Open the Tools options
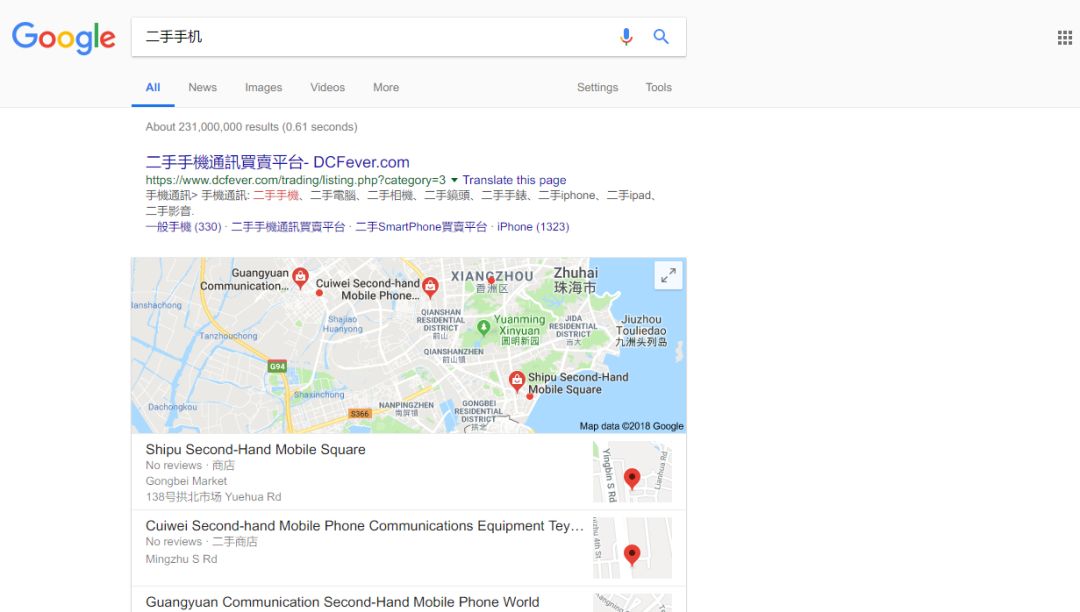Viewport: 1080px width, 612px height. pyautogui.click(x=658, y=87)
